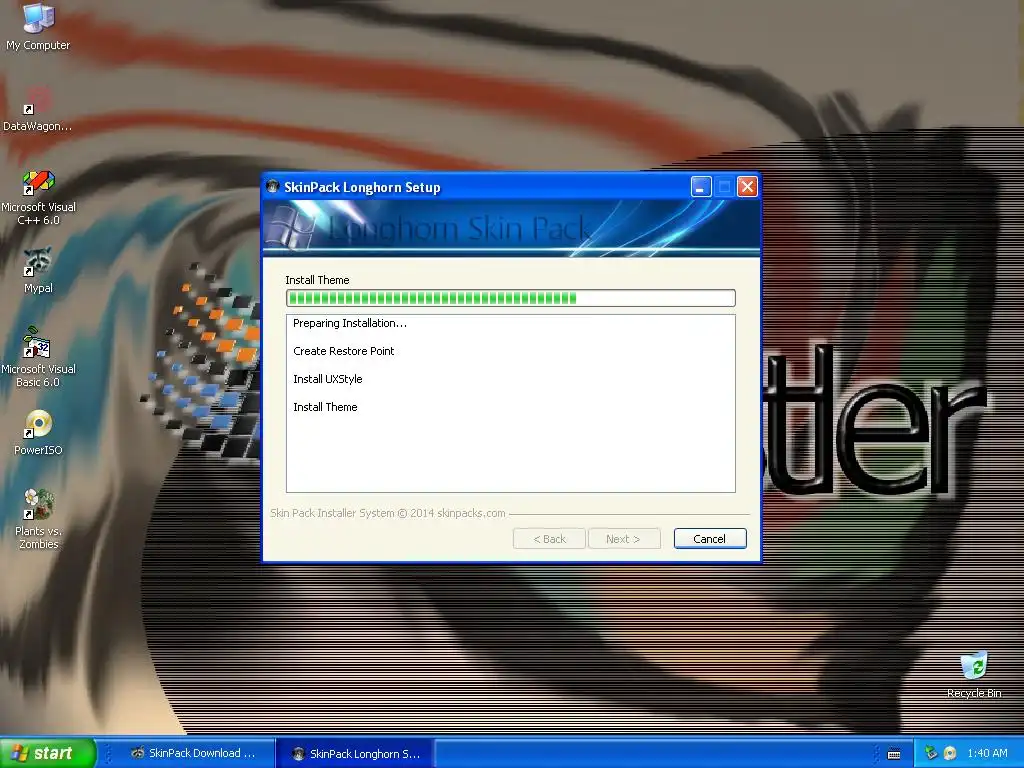Select 'Install UXStyle' log line

(x=327, y=379)
